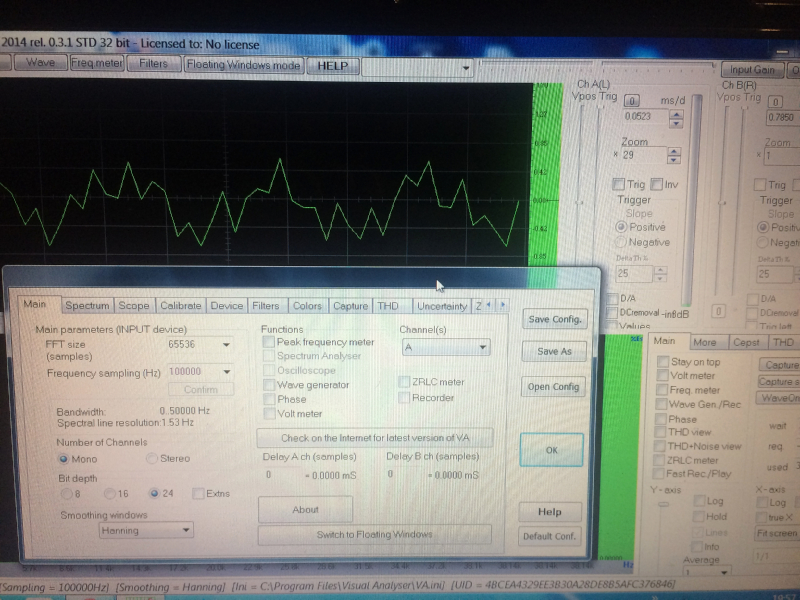This screenshot has width=800, height=600.
Task: Click the Help button in settings dialog
Action: point(549,512)
